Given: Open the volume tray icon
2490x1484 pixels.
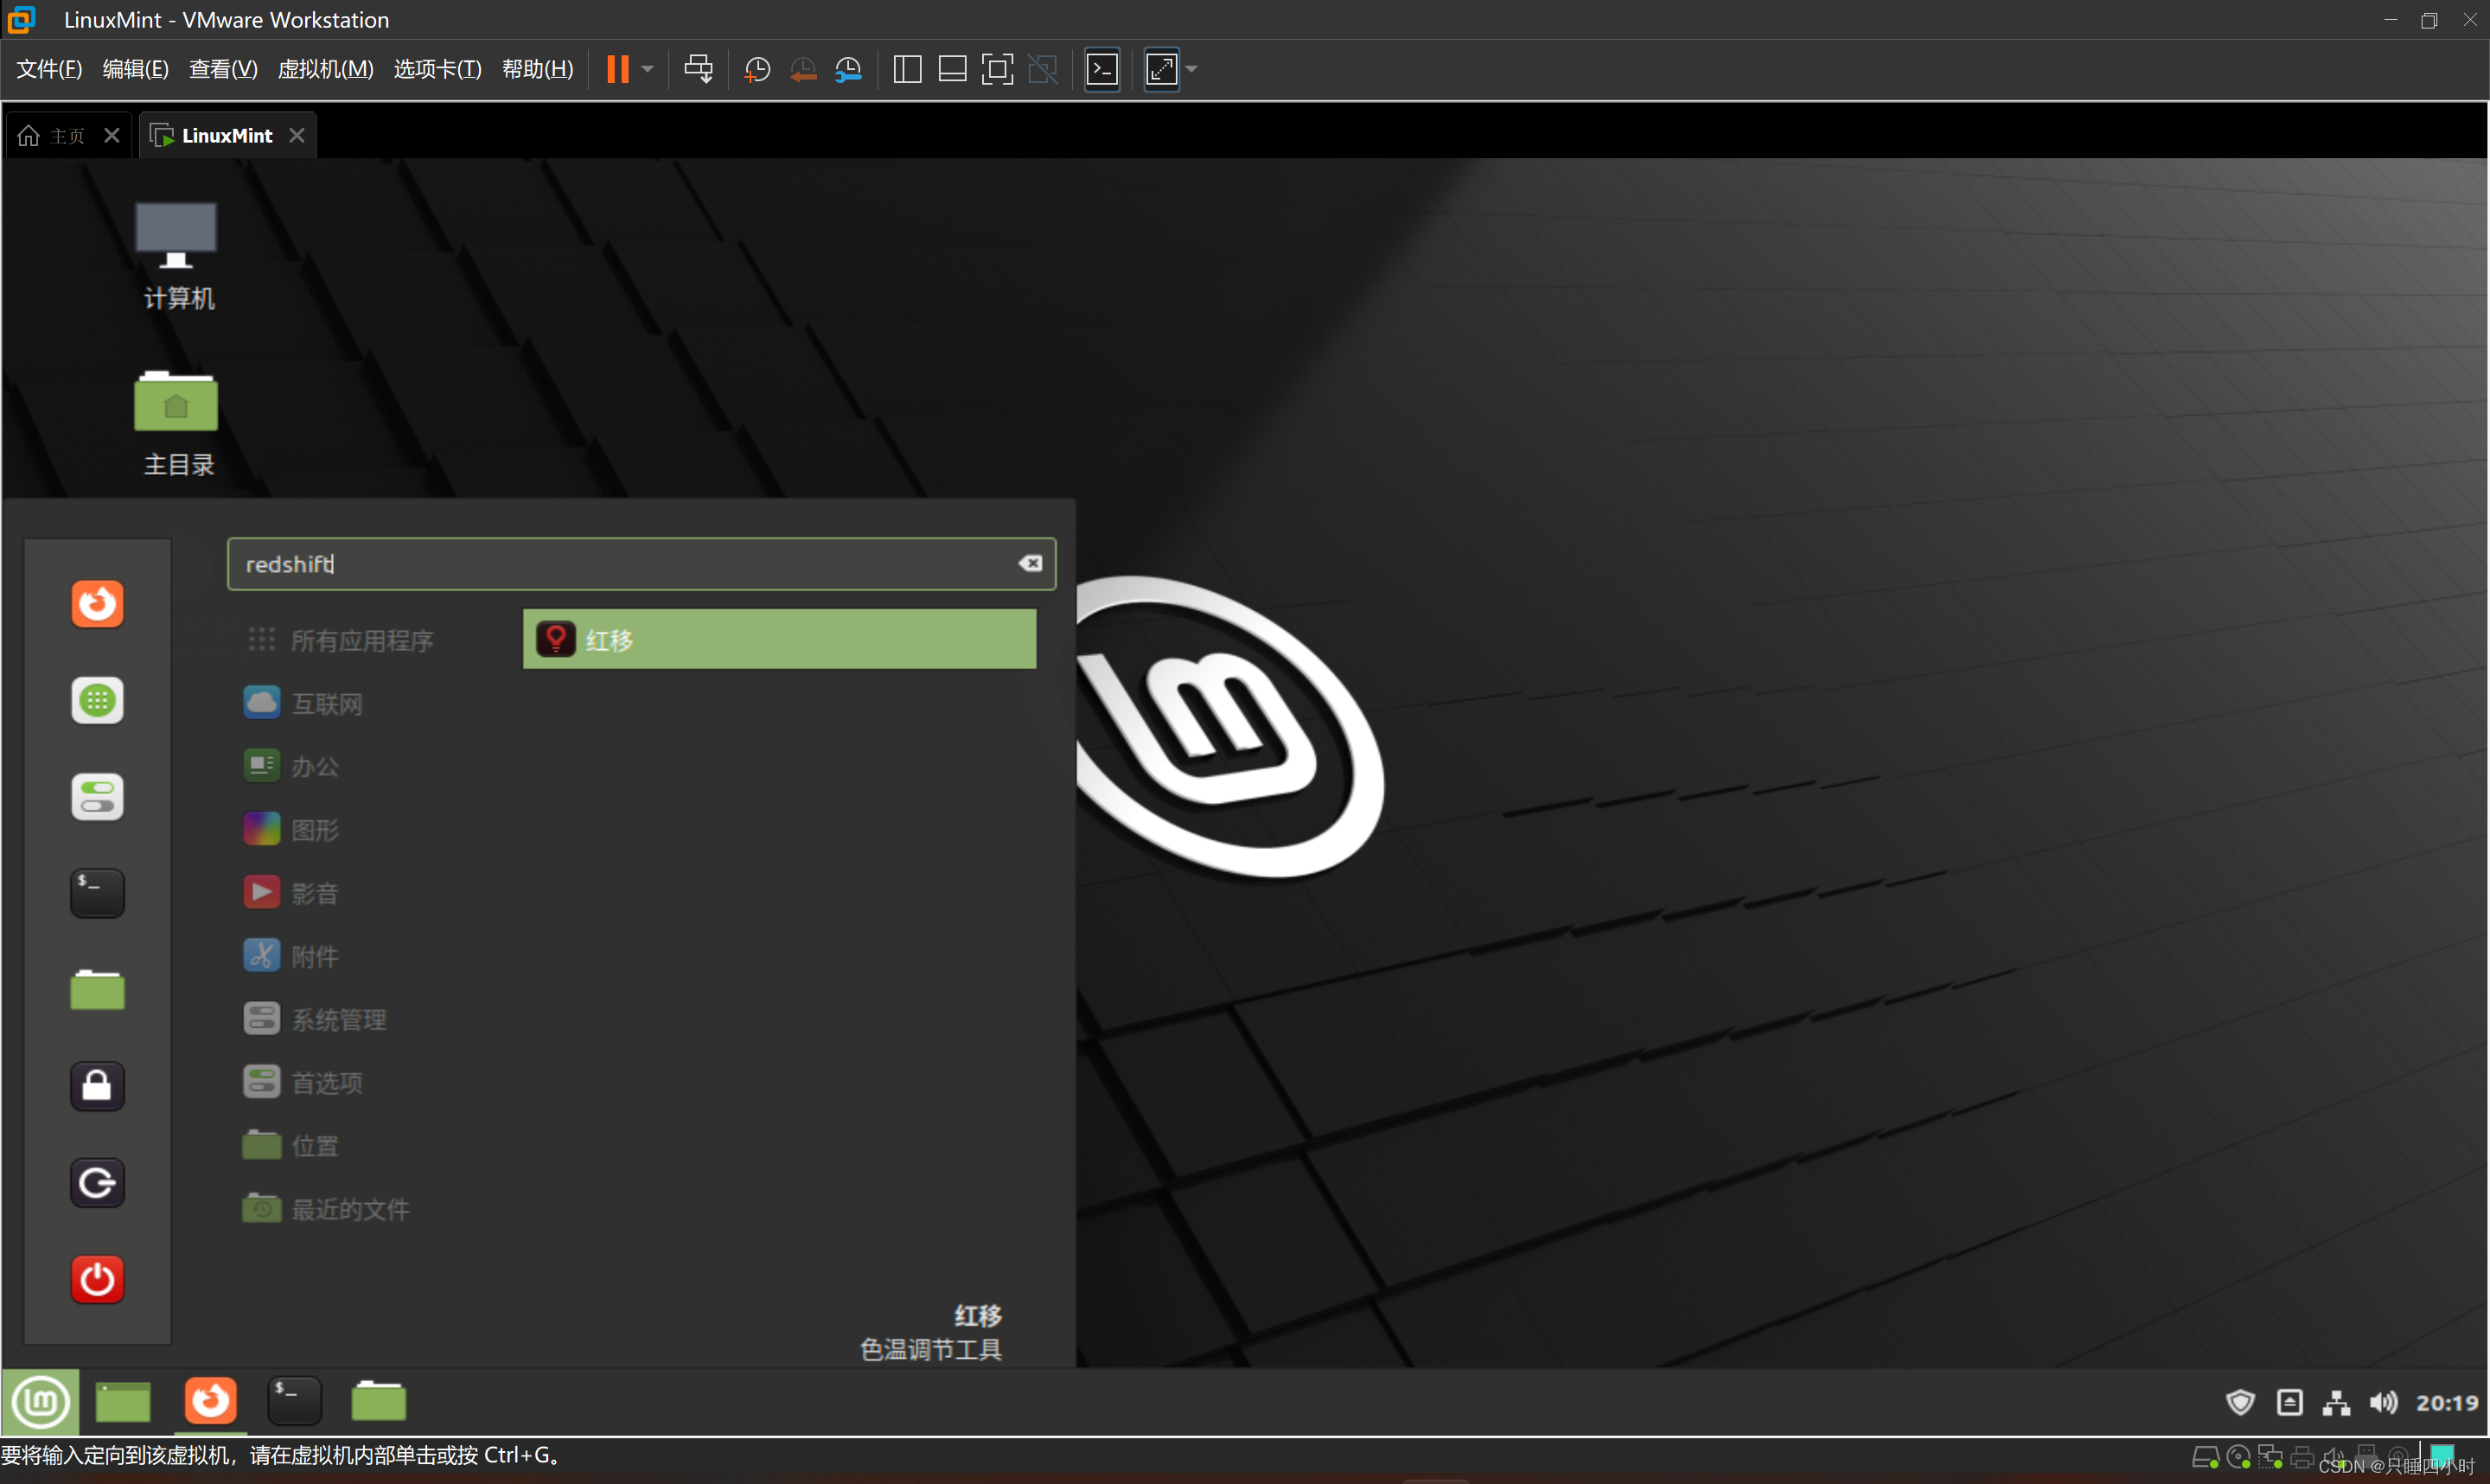Looking at the screenshot, I should 2383,1402.
